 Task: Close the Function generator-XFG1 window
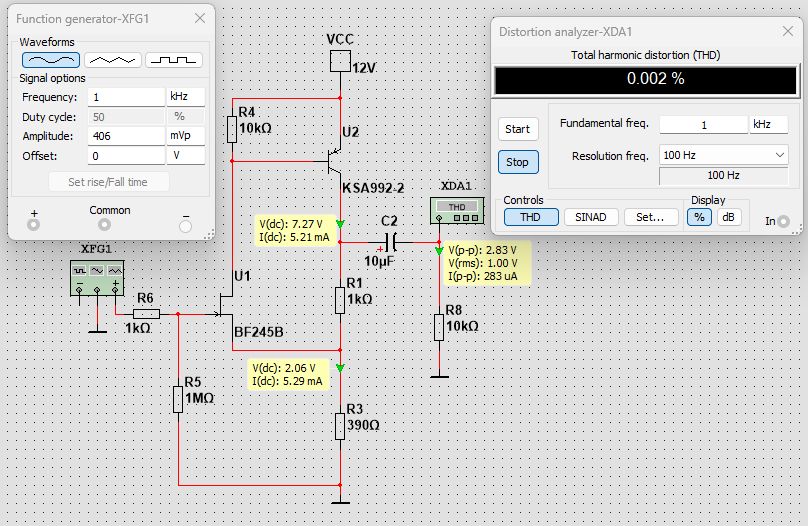point(200,19)
